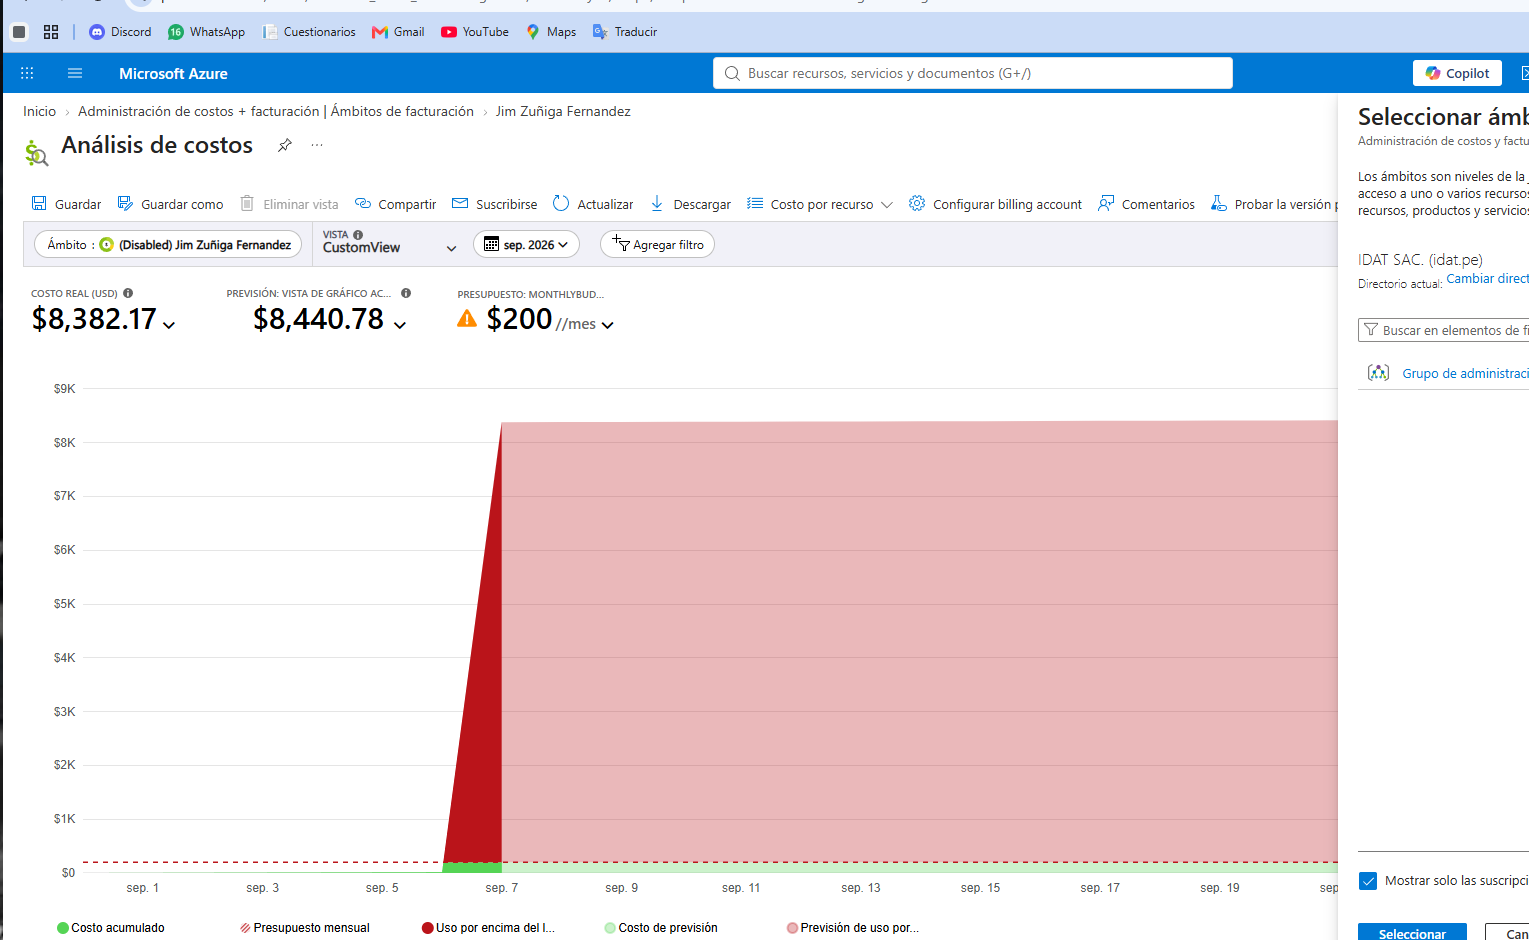Image resolution: width=1529 pixels, height=940 pixels.
Task: Open Copilot button
Action: pos(1457,73)
